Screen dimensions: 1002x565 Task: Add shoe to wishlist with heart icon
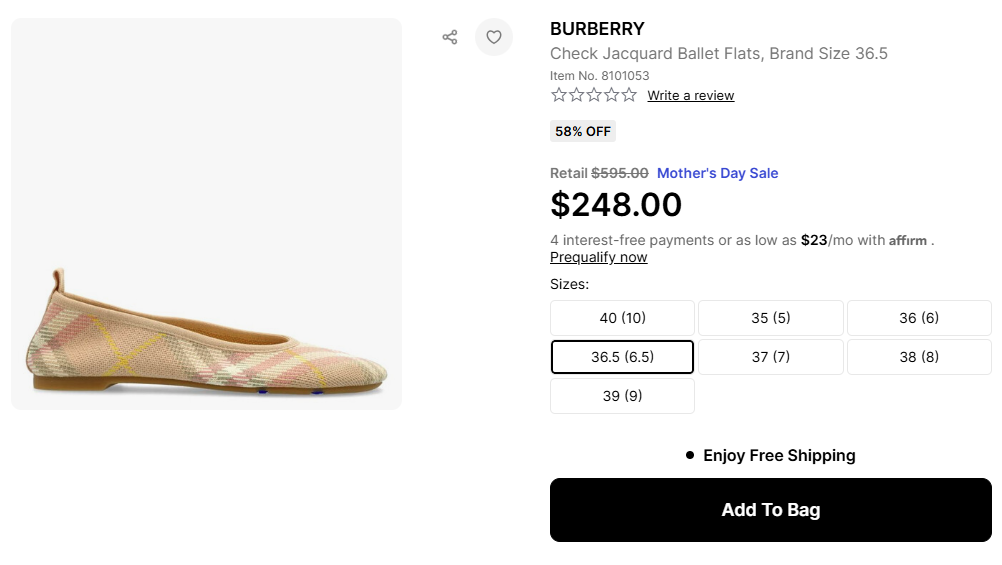pyautogui.click(x=494, y=37)
